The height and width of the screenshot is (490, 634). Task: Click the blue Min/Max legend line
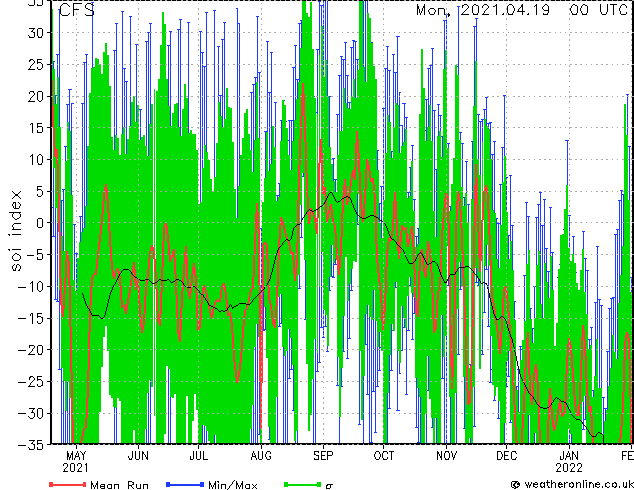185,484
